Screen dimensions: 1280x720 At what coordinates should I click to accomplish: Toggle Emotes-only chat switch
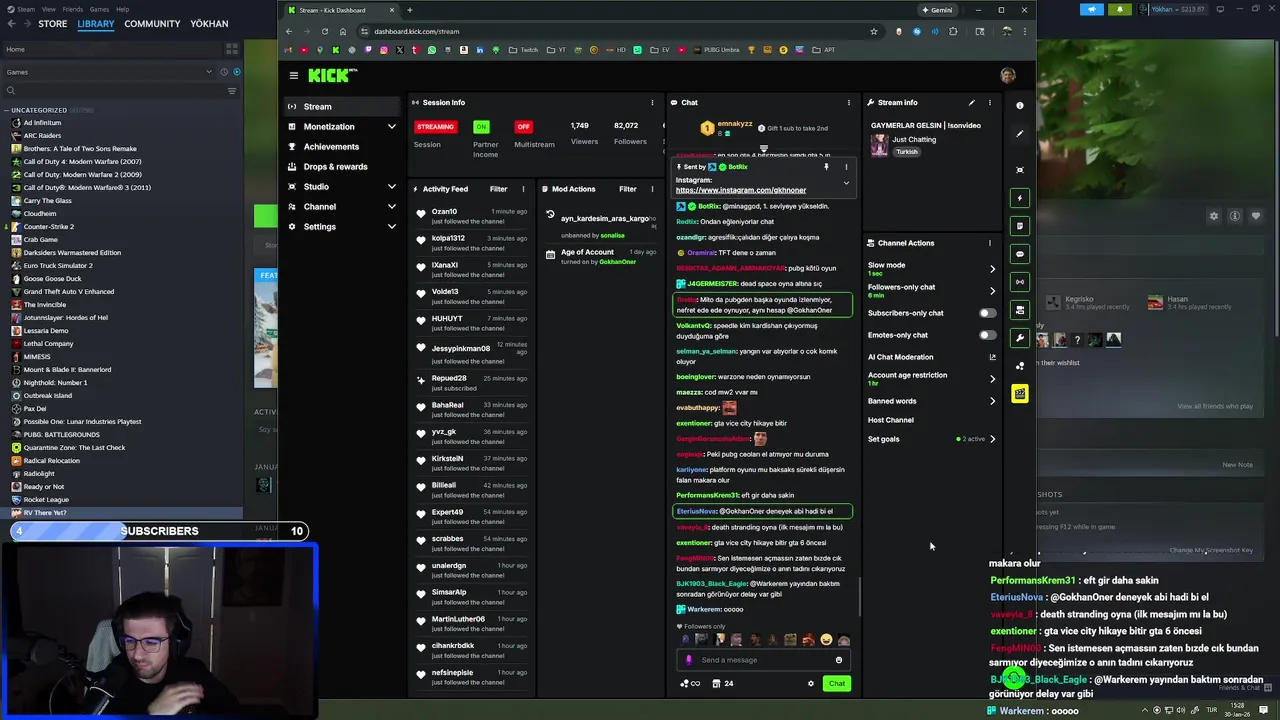[x=987, y=335]
